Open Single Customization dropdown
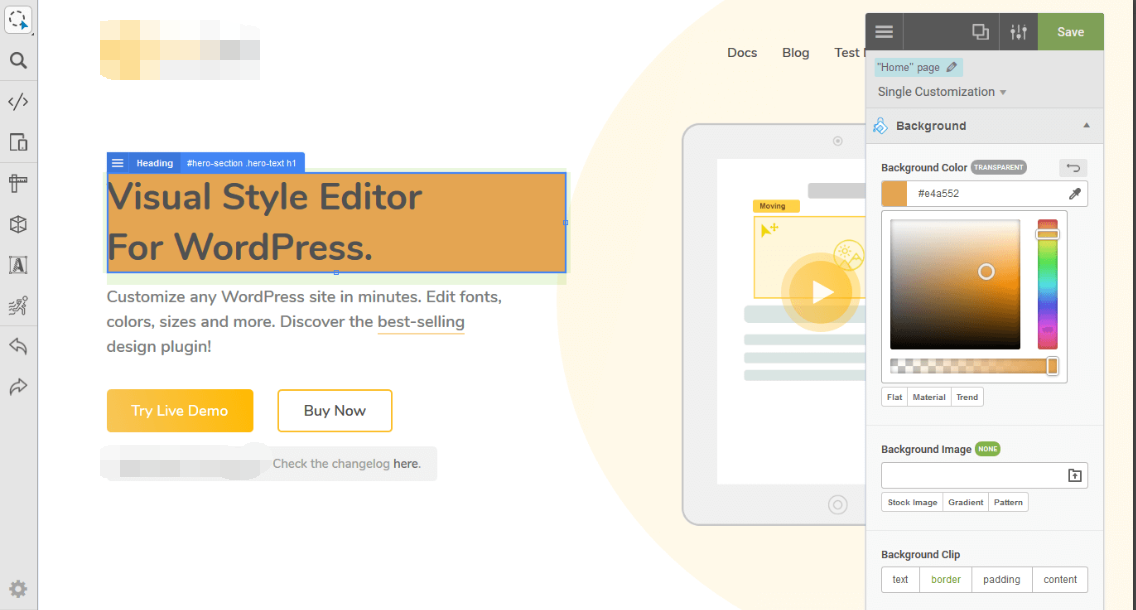1136x610 pixels. [942, 92]
